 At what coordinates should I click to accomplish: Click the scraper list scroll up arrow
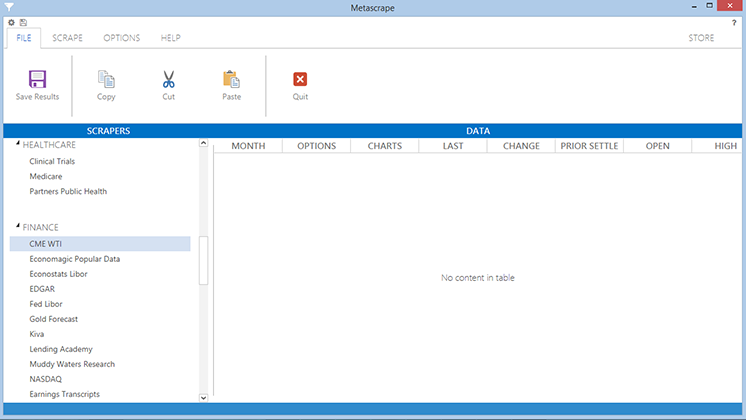pyautogui.click(x=204, y=143)
